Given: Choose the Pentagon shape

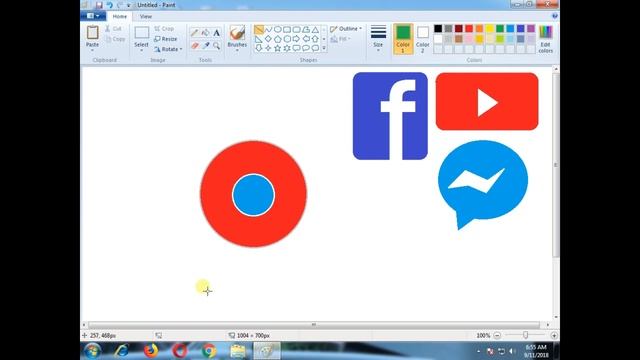Looking at the screenshot, I should coord(278,39).
